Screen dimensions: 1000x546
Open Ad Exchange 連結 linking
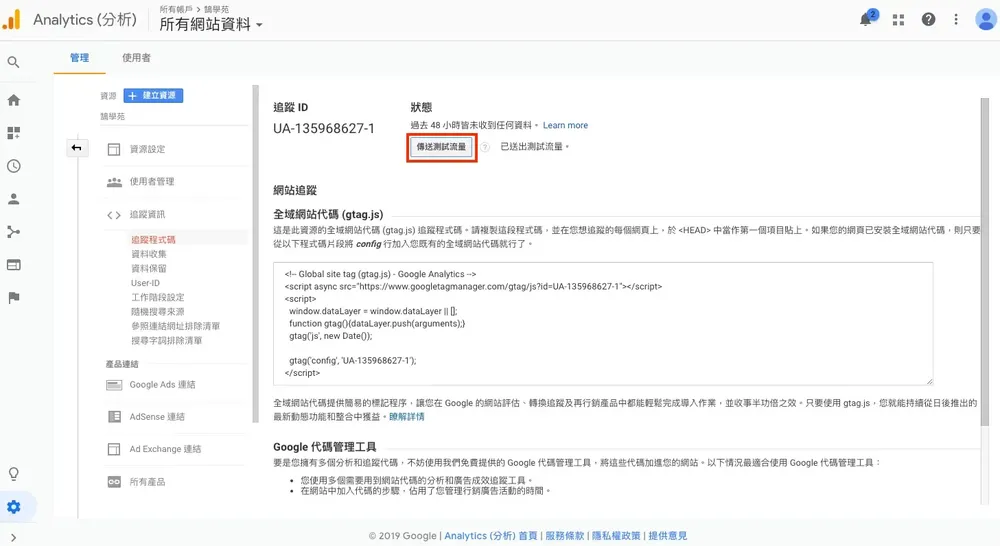[165, 450]
